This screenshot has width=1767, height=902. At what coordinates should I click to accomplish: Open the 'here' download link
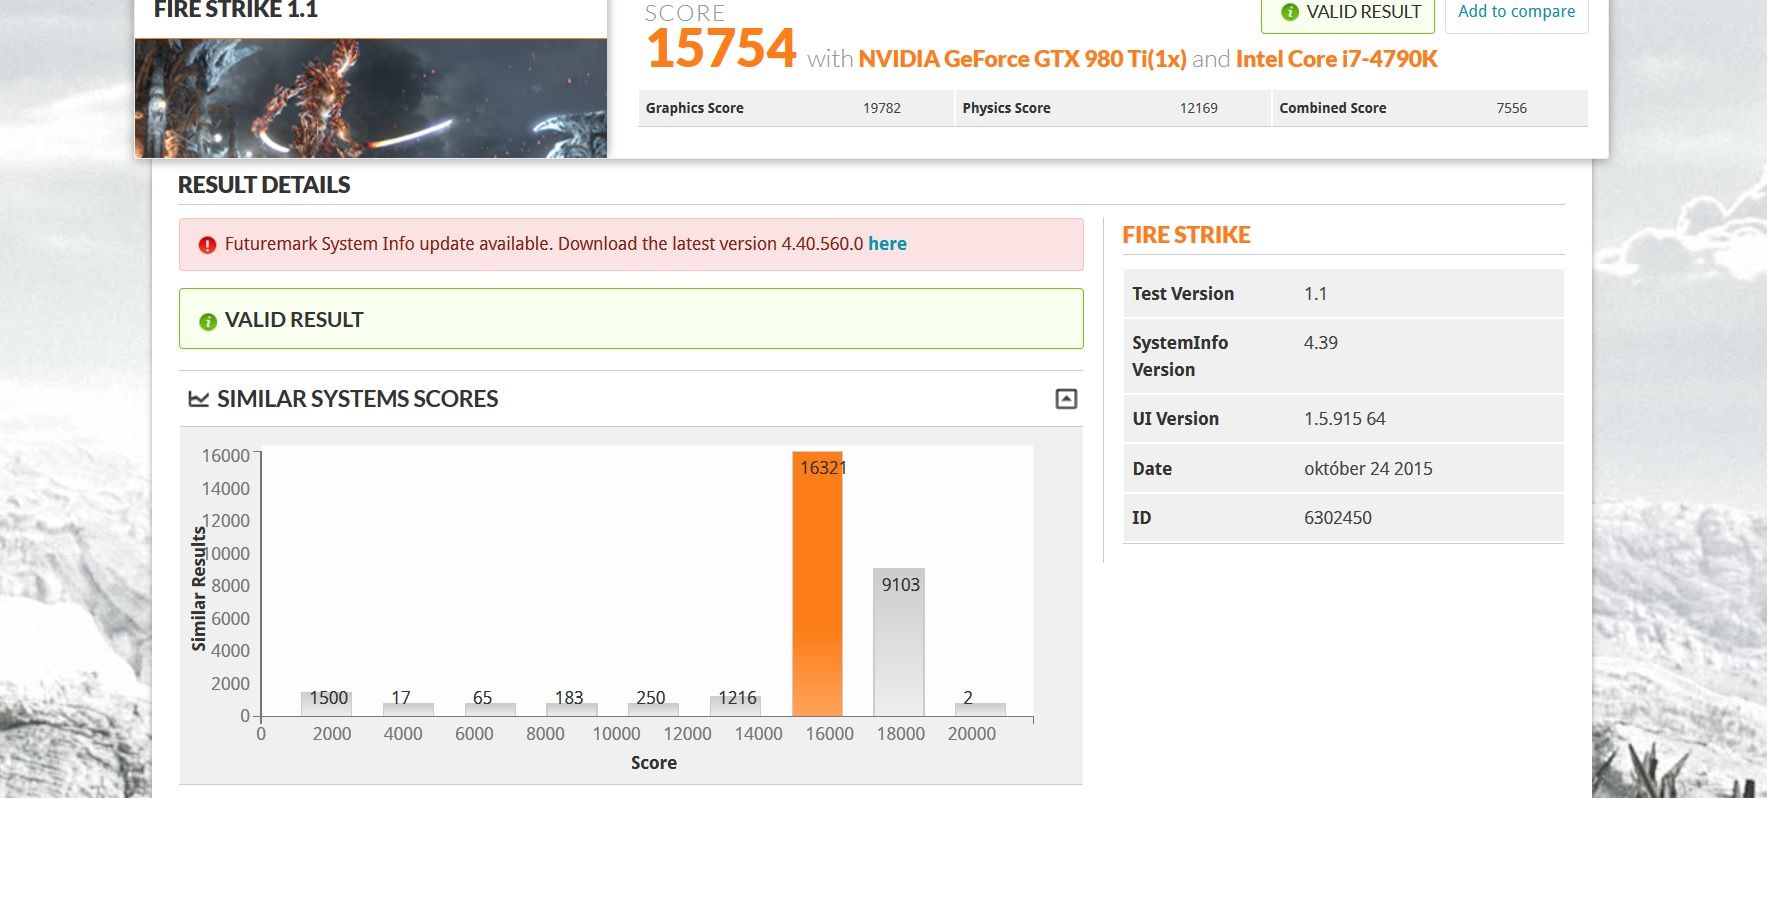pos(887,244)
